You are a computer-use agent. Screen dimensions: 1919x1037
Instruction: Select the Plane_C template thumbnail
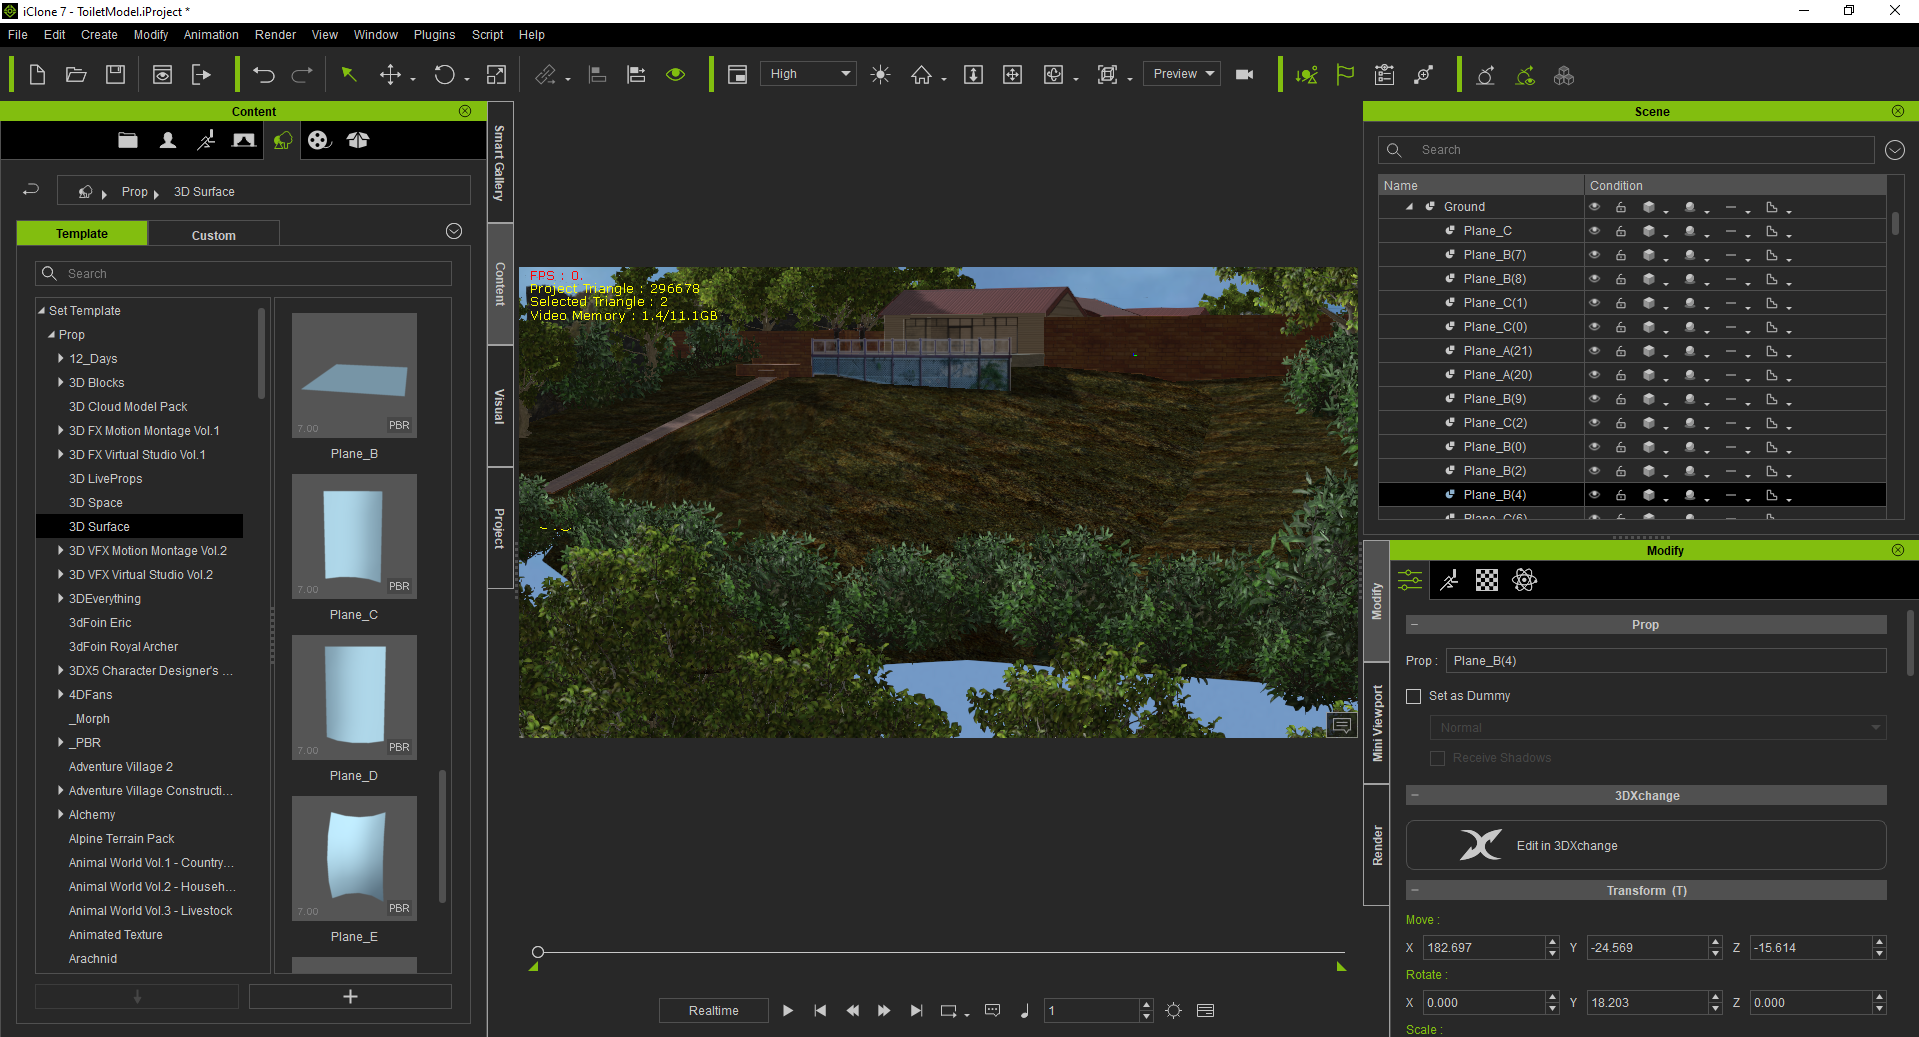pyautogui.click(x=354, y=537)
